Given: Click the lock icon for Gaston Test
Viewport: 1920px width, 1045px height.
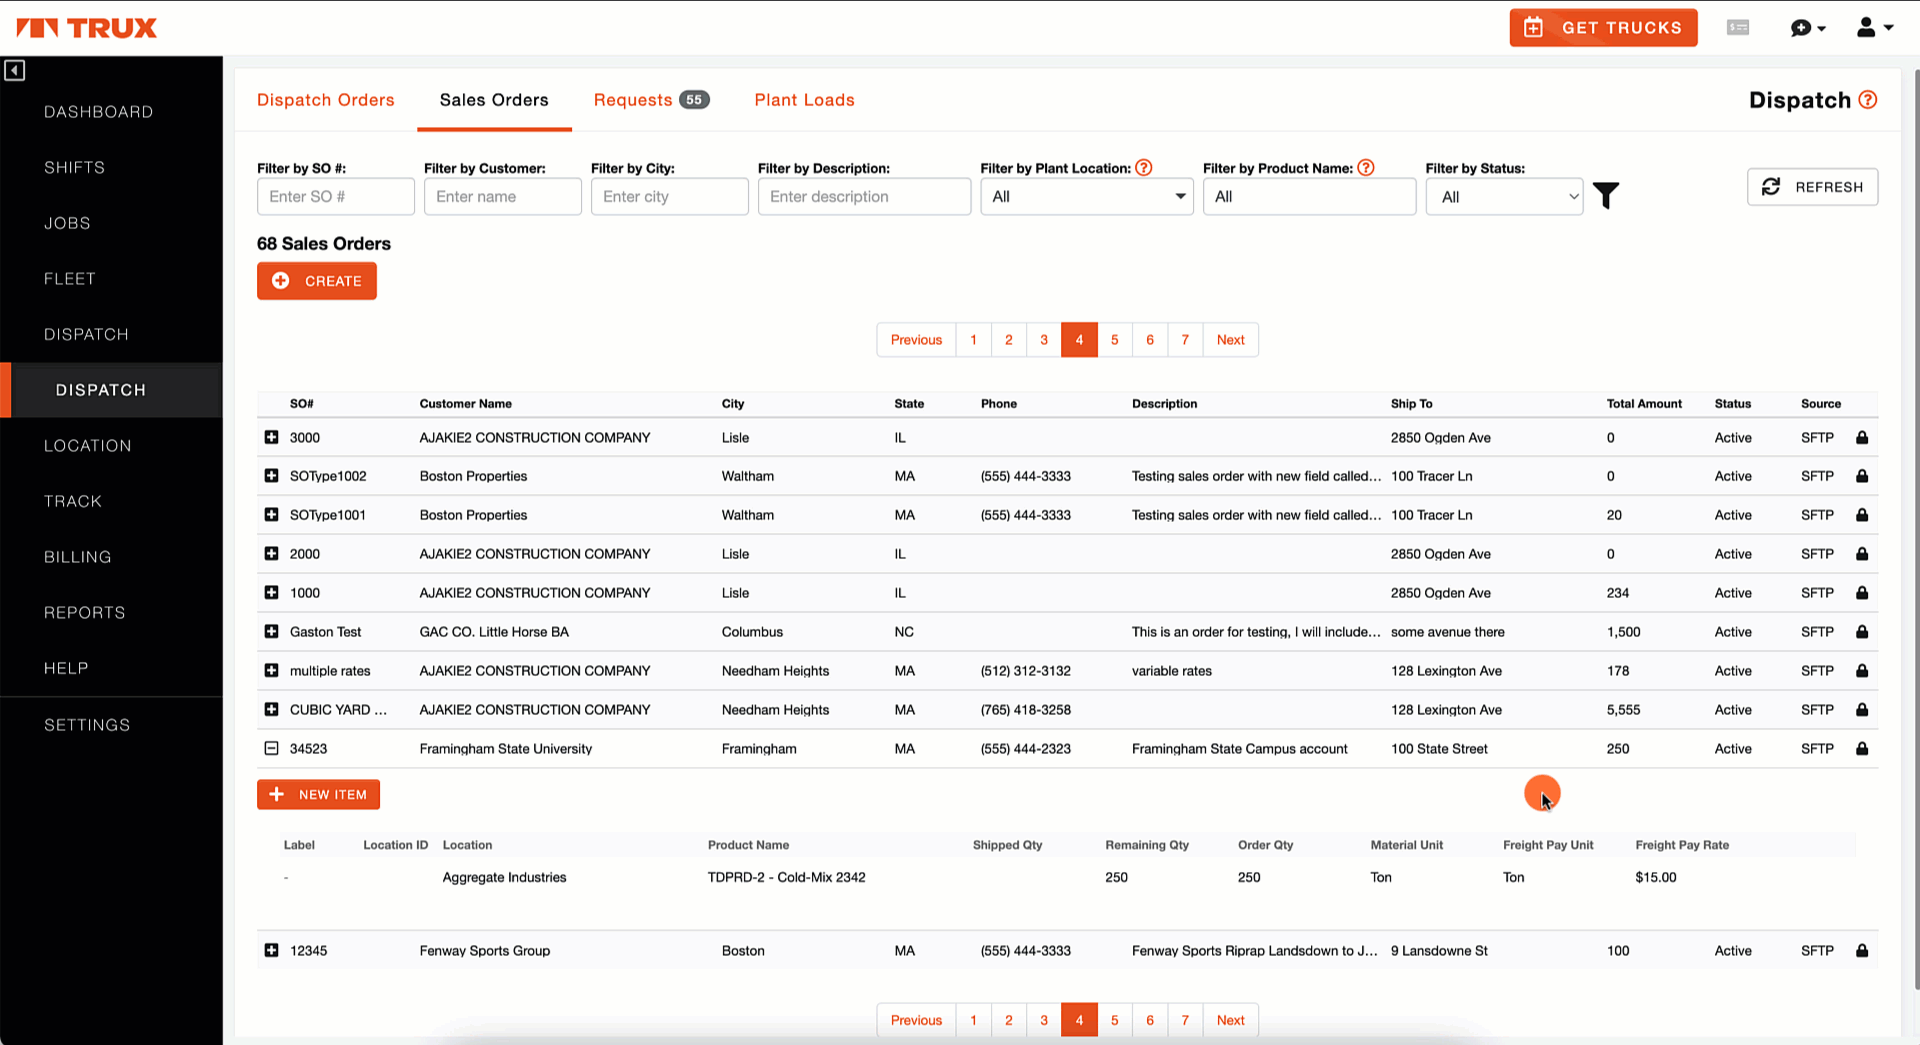Looking at the screenshot, I should [1862, 632].
